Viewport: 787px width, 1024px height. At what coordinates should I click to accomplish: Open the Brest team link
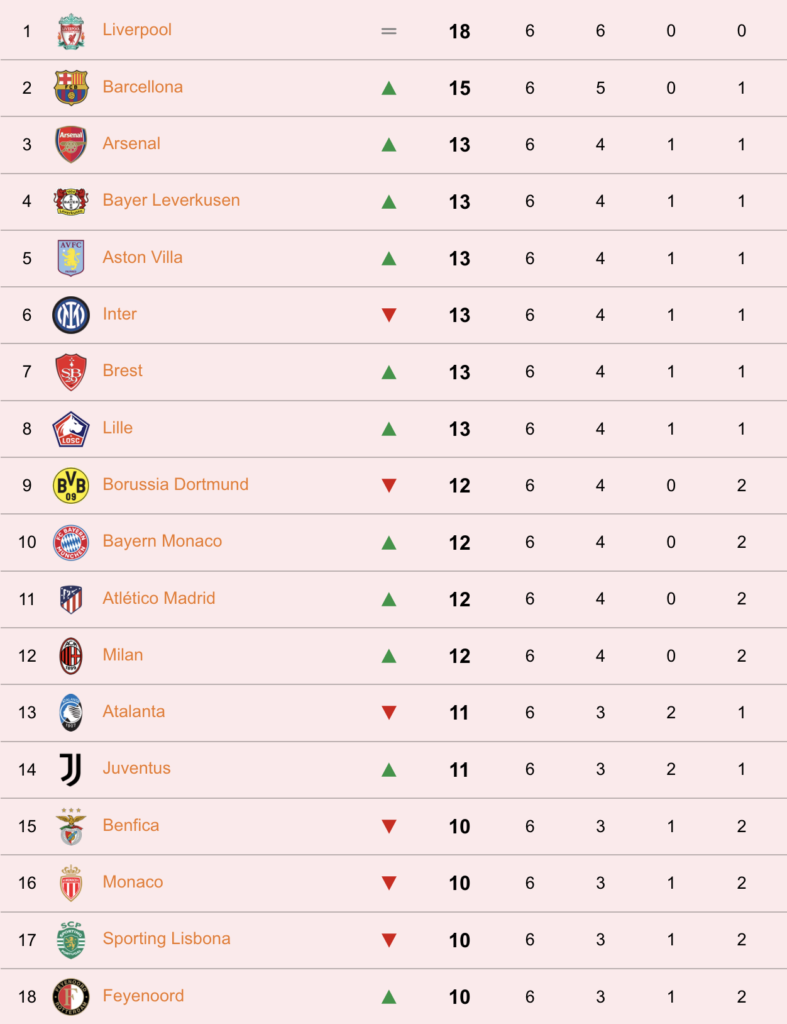(x=122, y=370)
